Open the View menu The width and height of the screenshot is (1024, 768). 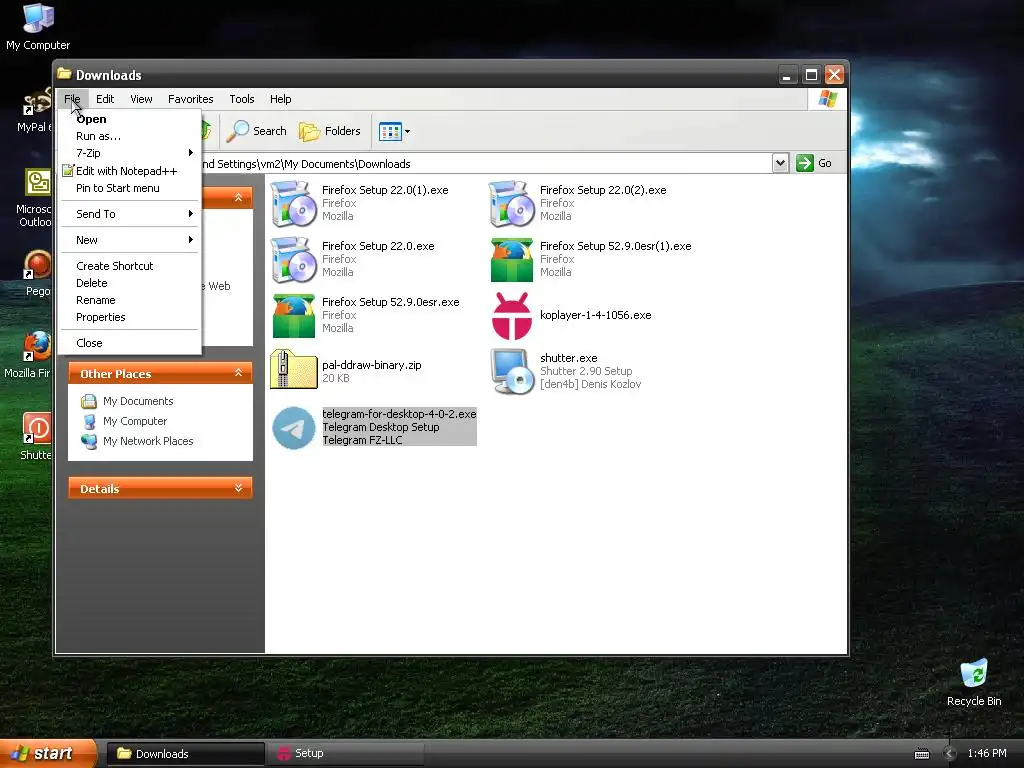141,99
